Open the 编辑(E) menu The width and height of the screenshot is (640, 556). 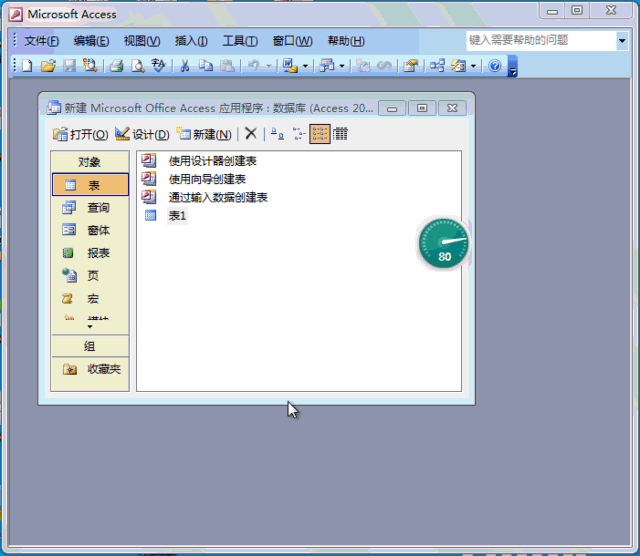point(91,41)
